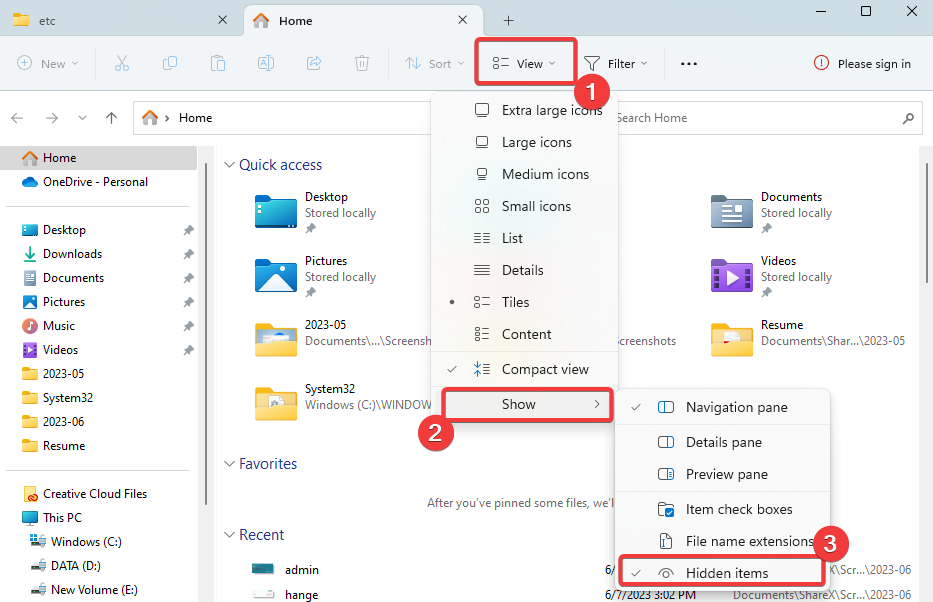Click the Paste clipboard icon
This screenshot has height=602, width=933.
218,63
